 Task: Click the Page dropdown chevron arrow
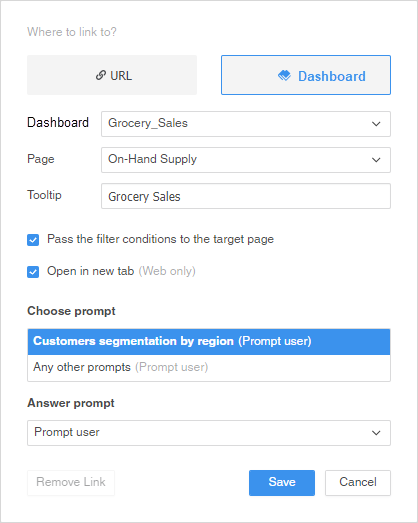tap(376, 160)
